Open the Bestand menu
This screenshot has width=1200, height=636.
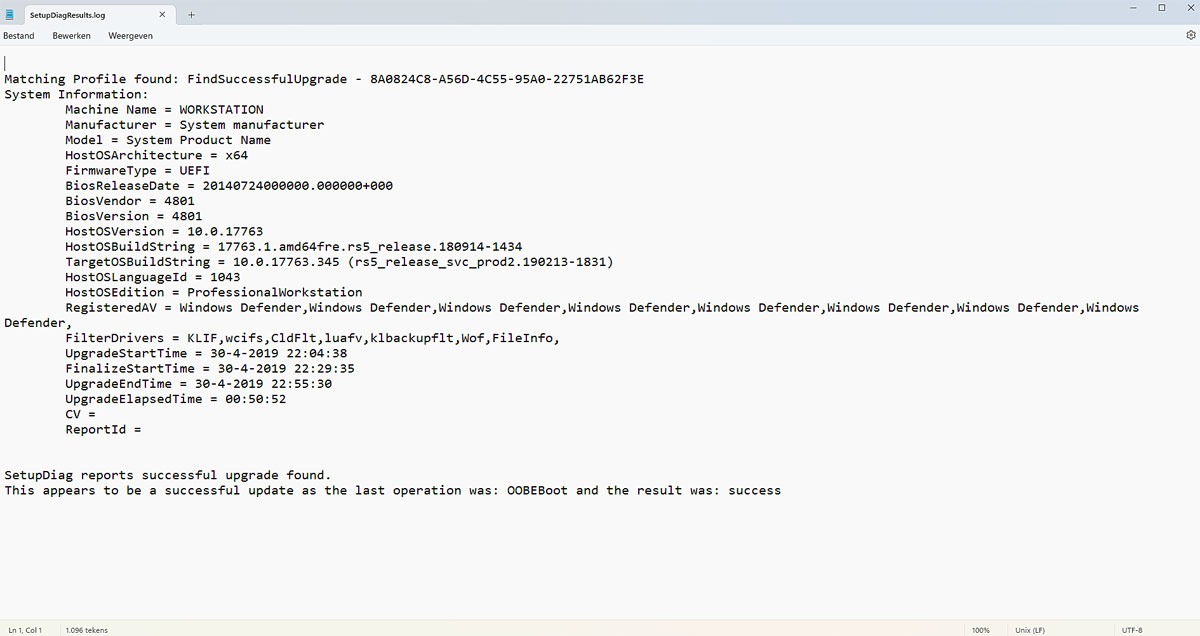pos(19,35)
